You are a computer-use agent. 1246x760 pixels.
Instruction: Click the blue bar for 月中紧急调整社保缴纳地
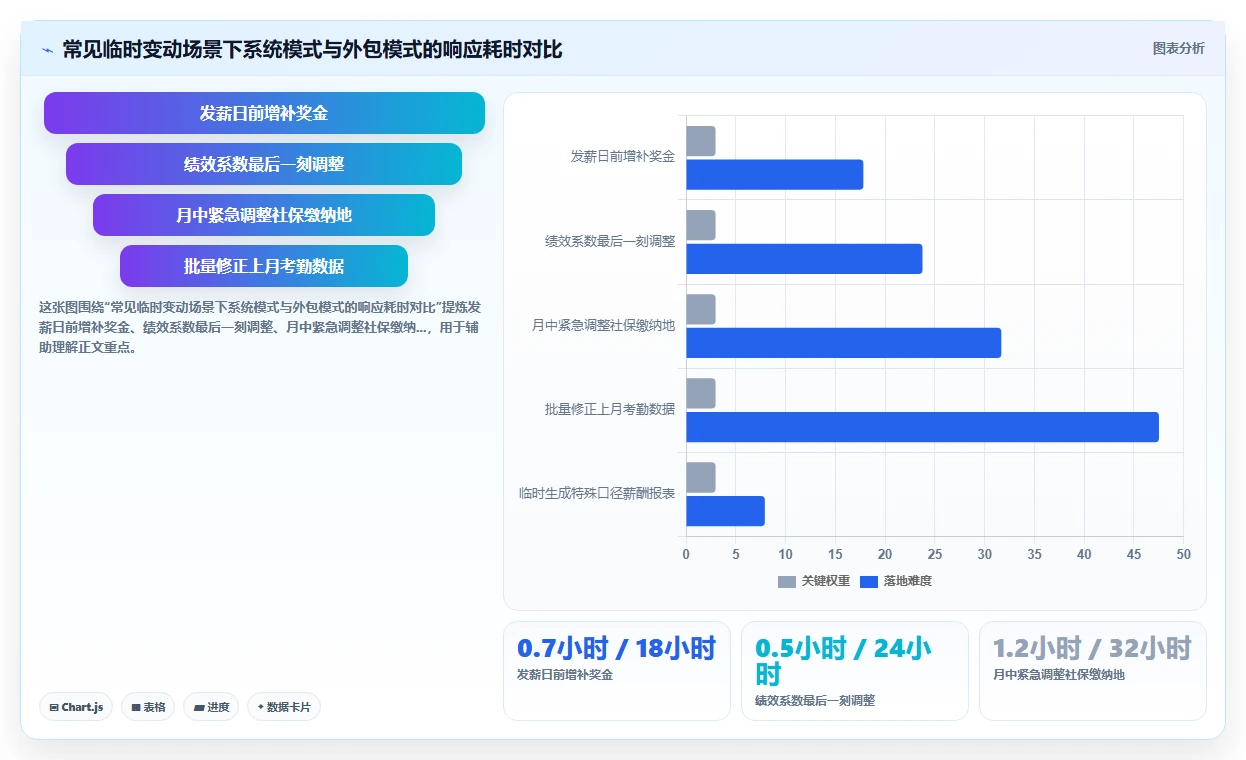pyautogui.click(x=844, y=343)
